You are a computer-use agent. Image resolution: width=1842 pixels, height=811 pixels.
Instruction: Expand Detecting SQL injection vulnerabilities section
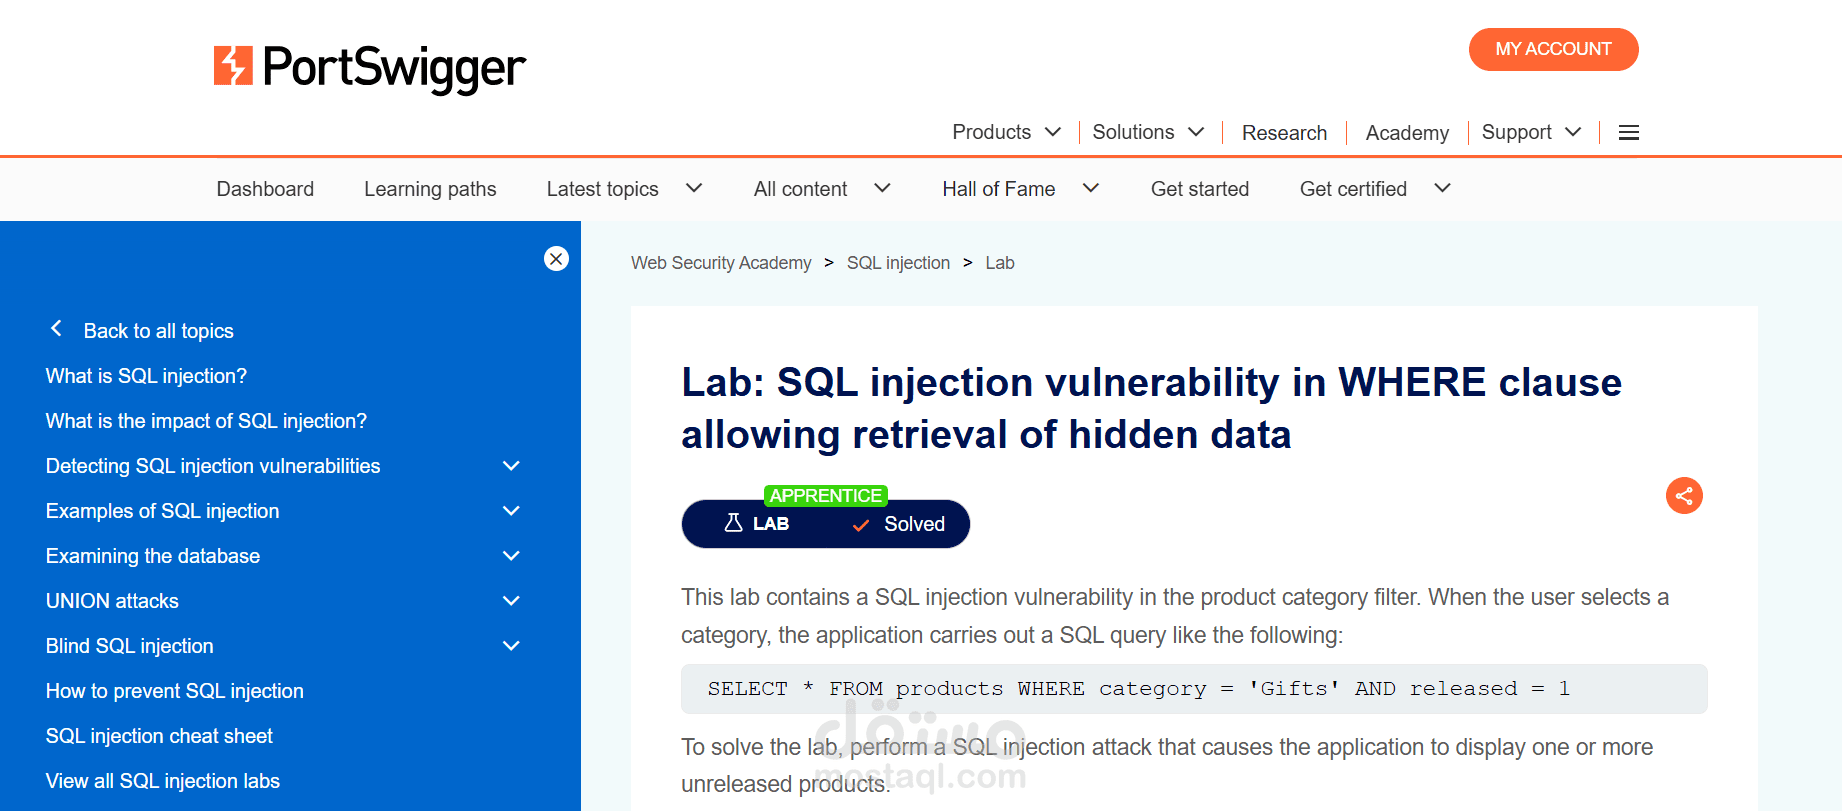[511, 466]
